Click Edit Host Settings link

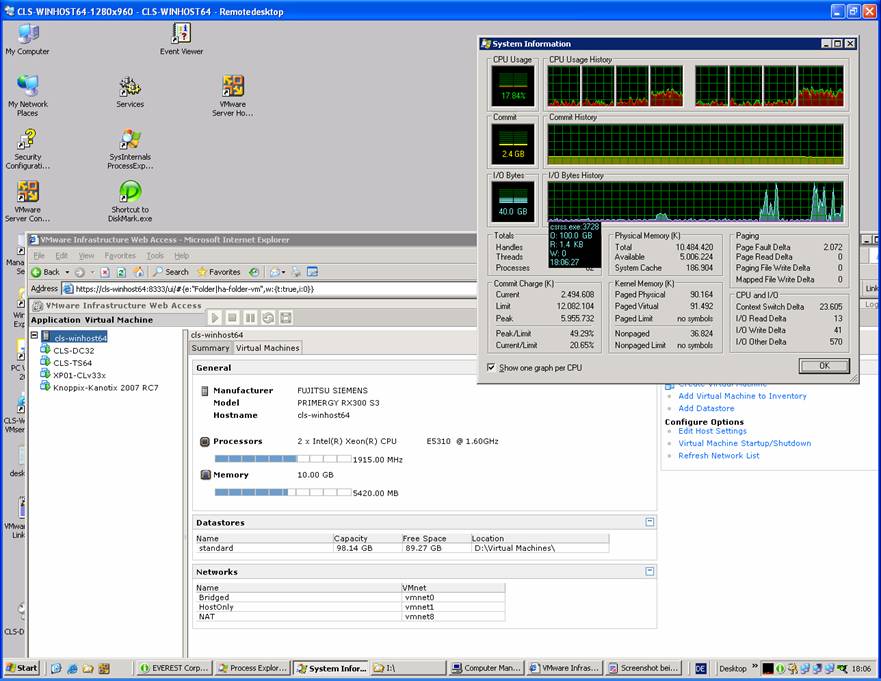tap(712, 431)
